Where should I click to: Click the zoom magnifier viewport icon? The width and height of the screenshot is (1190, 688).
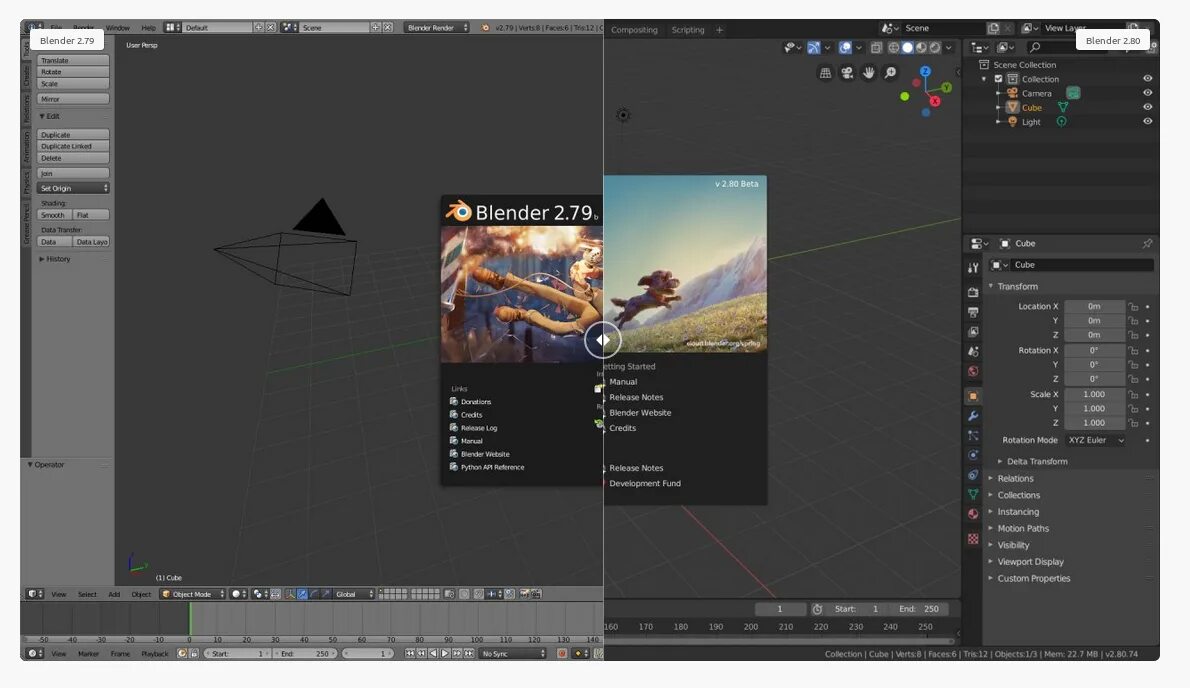click(x=890, y=73)
